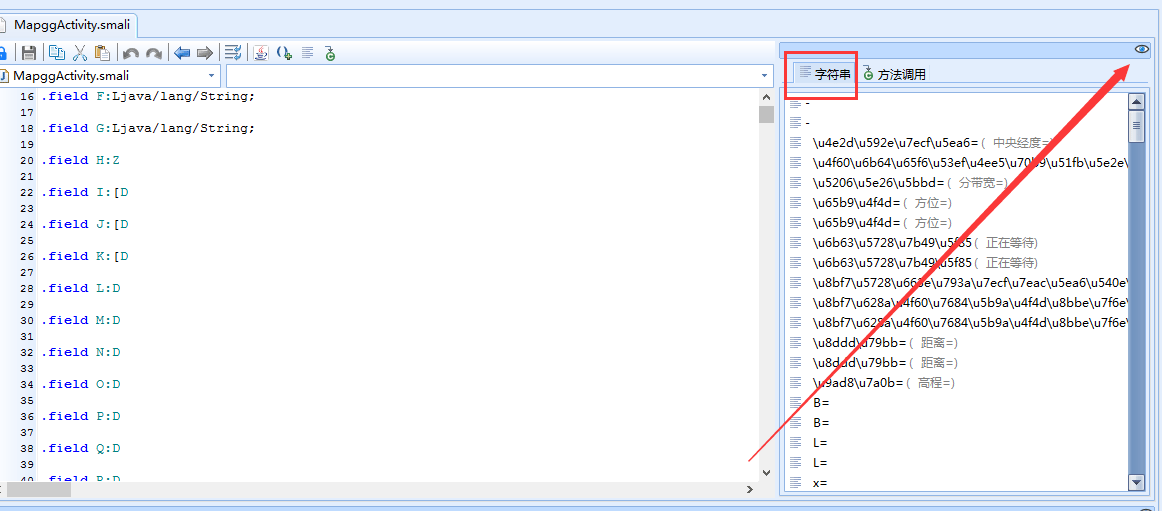This screenshot has width=1162, height=511.
Task: Click the Paste clipboard icon
Action: click(102, 53)
